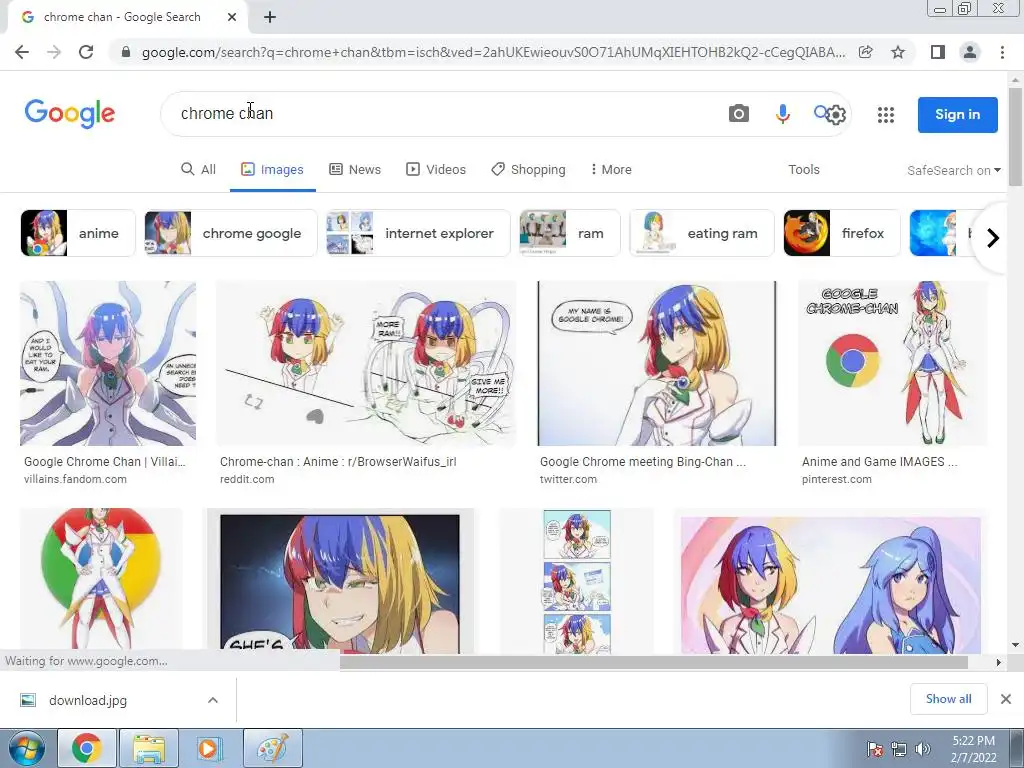Open the Chrome three-dot menu
This screenshot has height=768, width=1024.
(x=1002, y=52)
